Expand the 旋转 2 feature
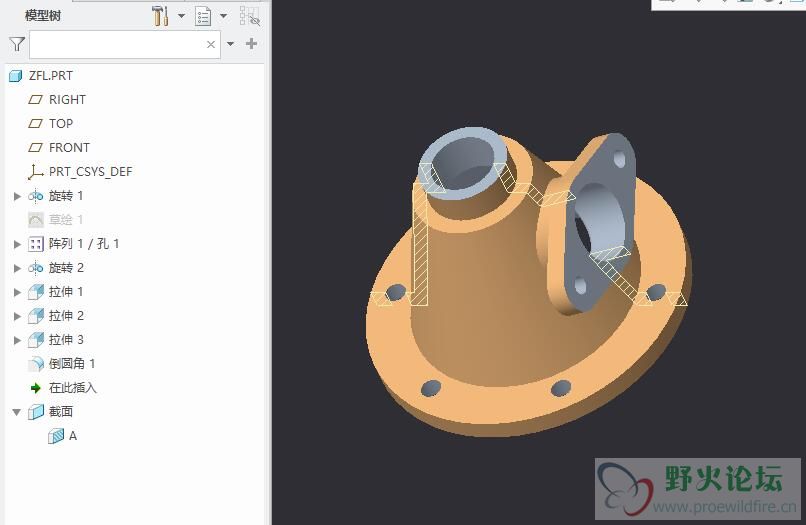 [x=17, y=268]
